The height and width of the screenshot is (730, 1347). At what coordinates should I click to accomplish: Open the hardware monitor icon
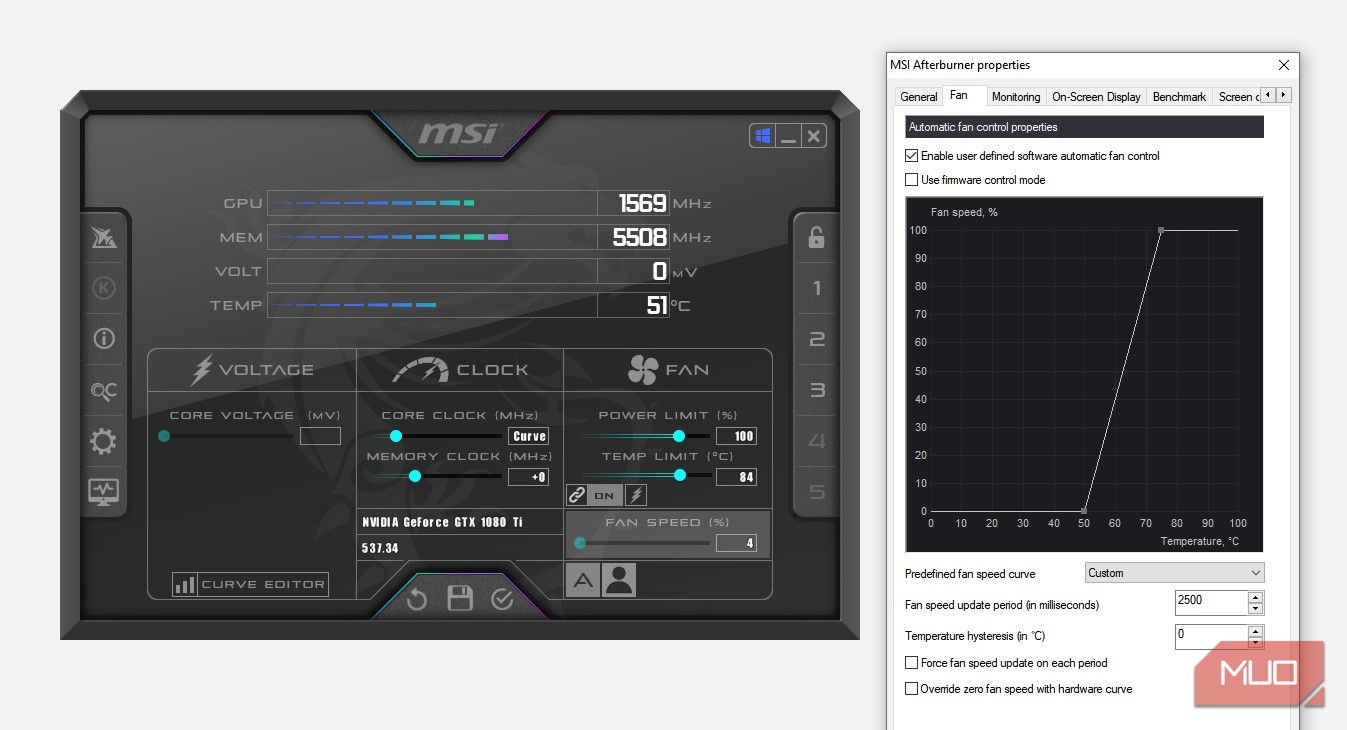104,491
